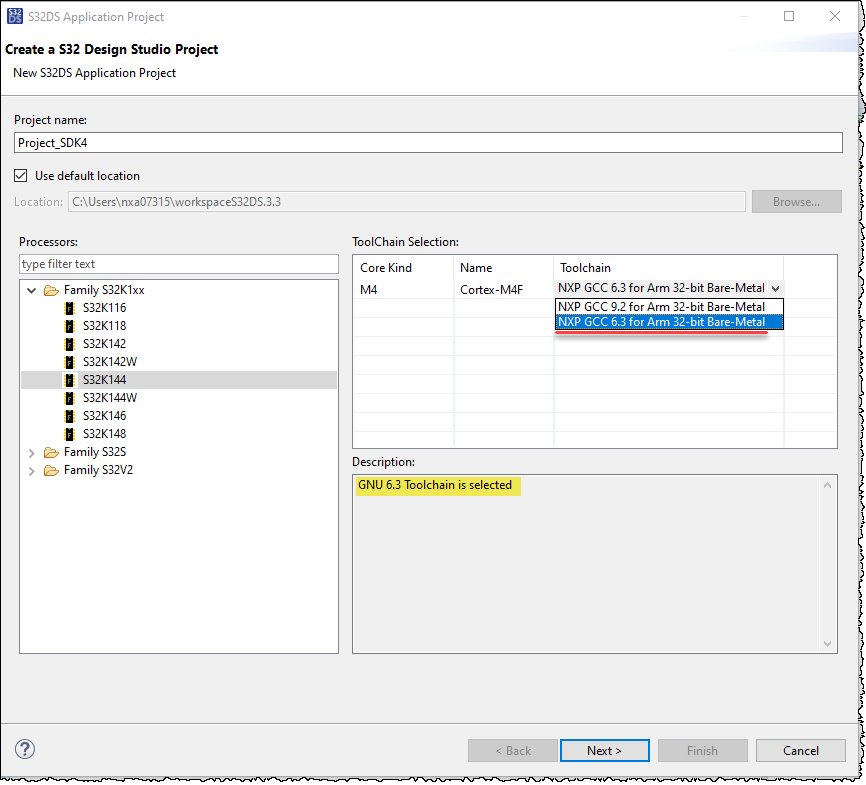Click the Cancel button
This screenshot has width=866, height=785.
pos(801,750)
